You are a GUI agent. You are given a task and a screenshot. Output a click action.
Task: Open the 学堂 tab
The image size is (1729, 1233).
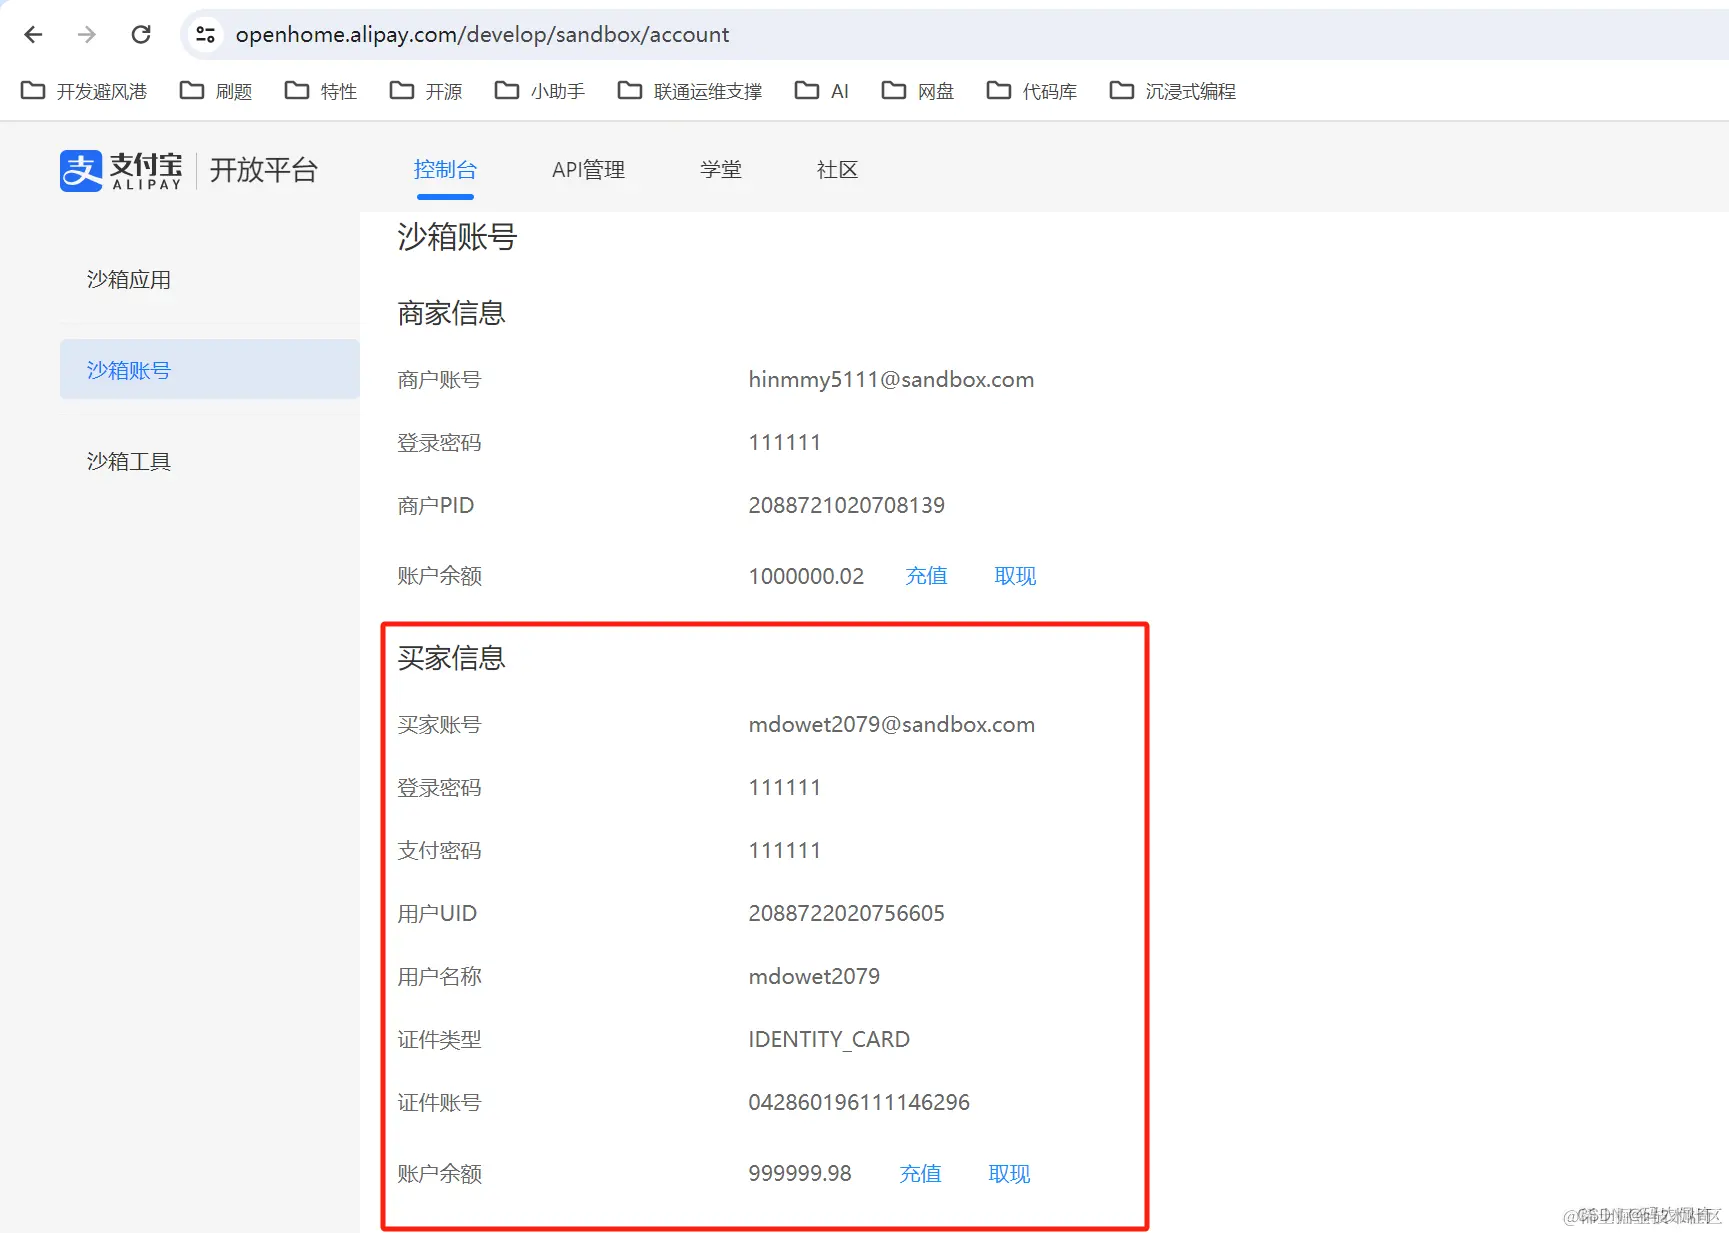[721, 170]
